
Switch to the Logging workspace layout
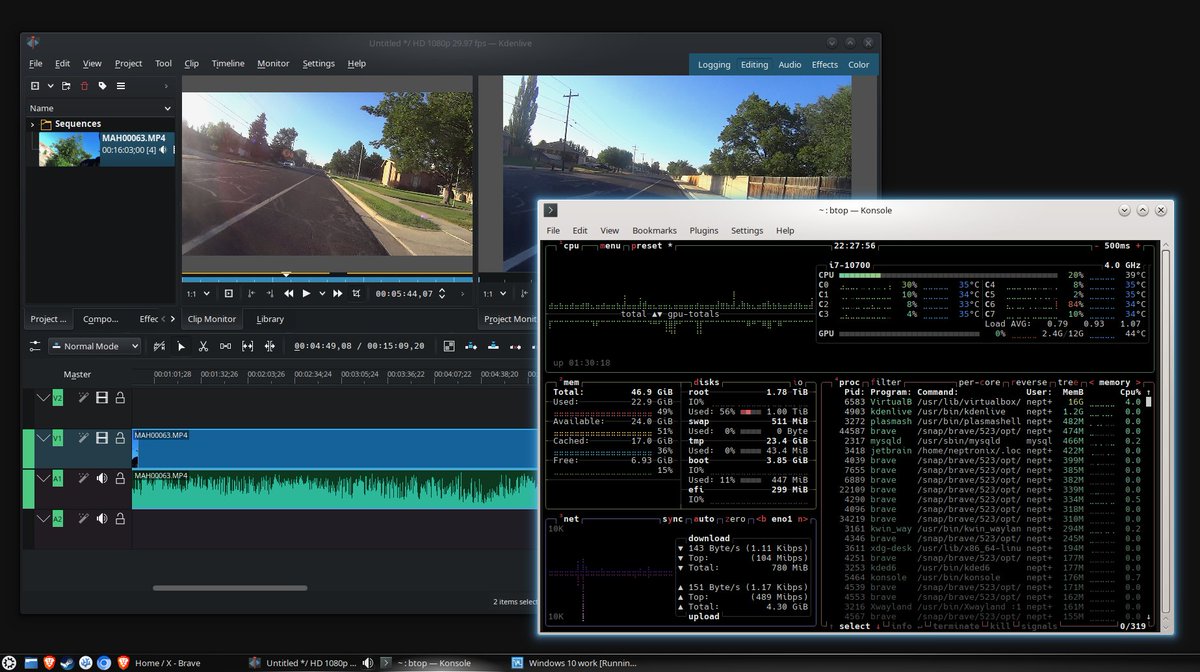pos(714,64)
